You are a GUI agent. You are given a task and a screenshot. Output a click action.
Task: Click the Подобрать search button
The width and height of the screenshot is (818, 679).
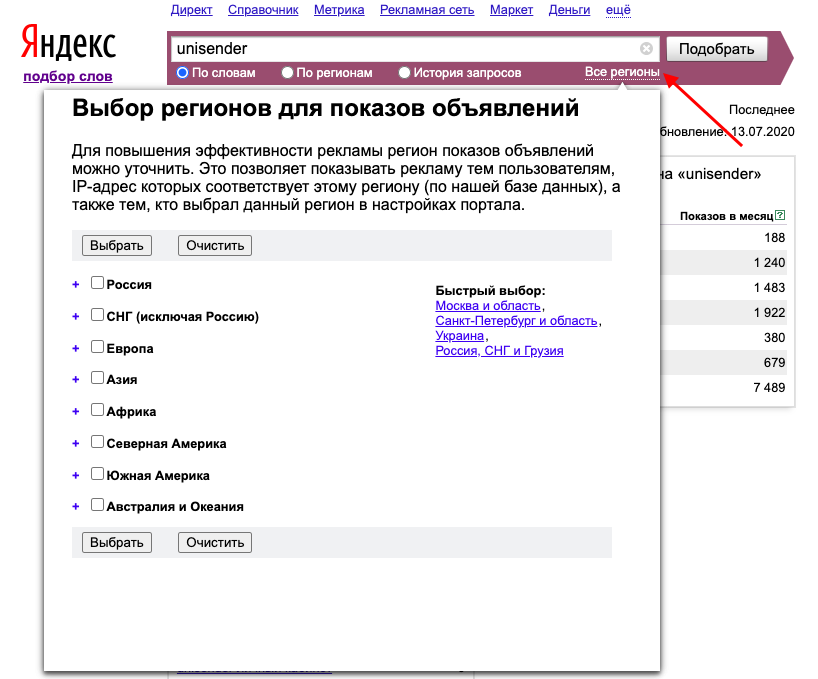click(717, 49)
